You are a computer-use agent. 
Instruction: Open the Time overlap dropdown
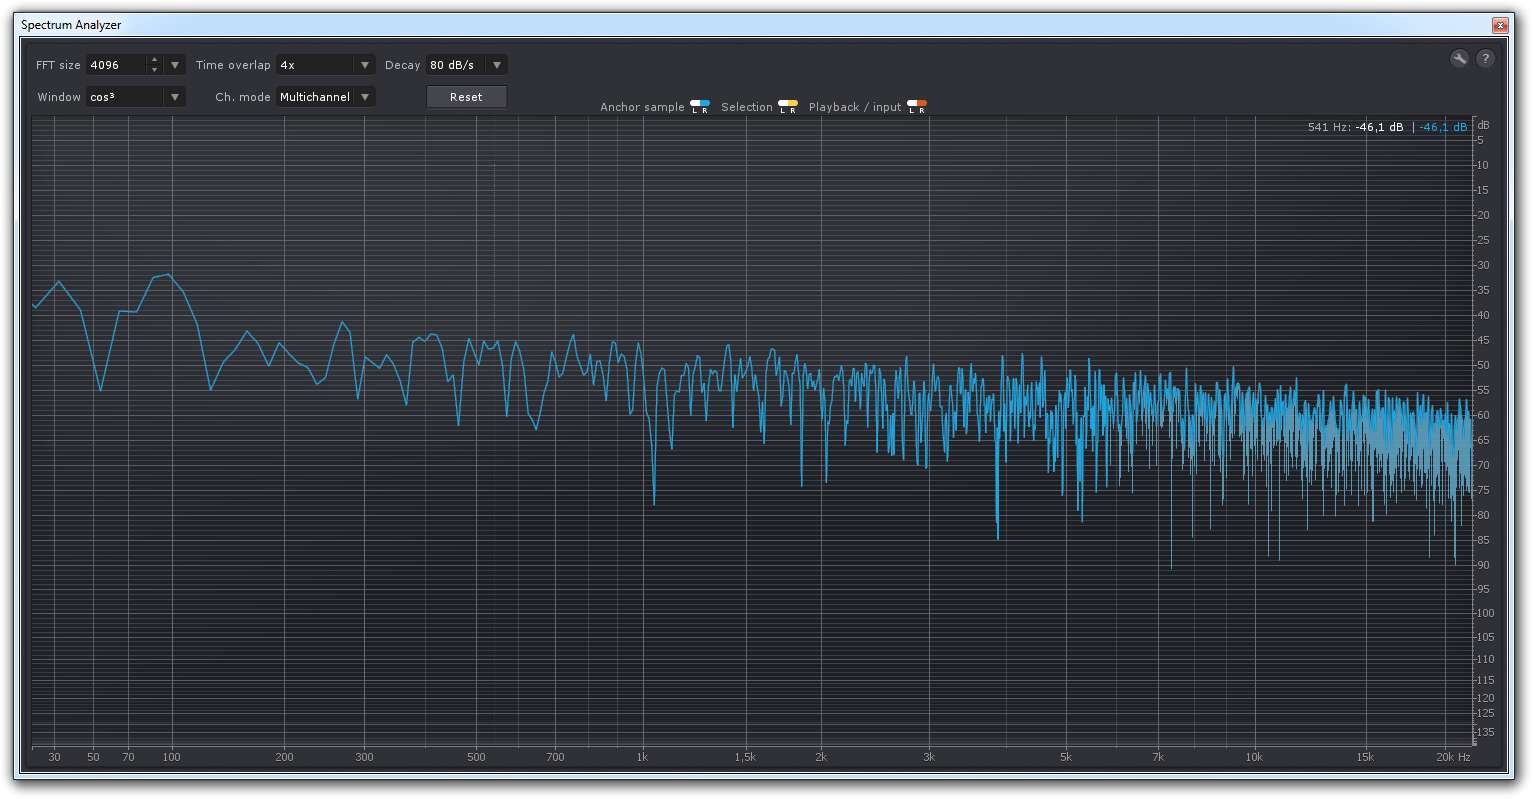click(x=365, y=65)
